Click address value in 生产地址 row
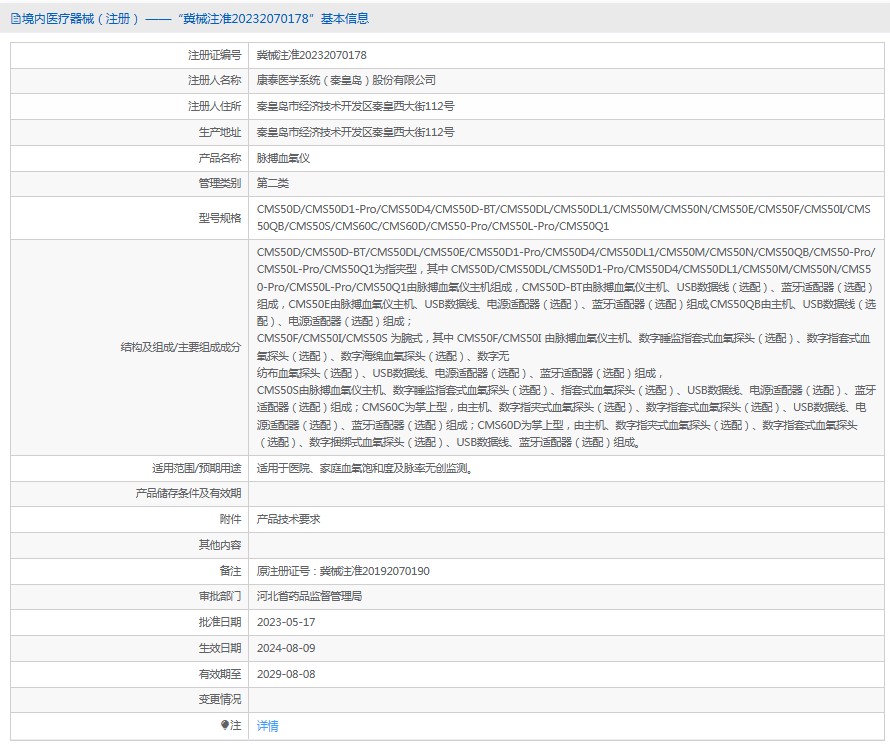This screenshot has width=890, height=749. coord(355,132)
